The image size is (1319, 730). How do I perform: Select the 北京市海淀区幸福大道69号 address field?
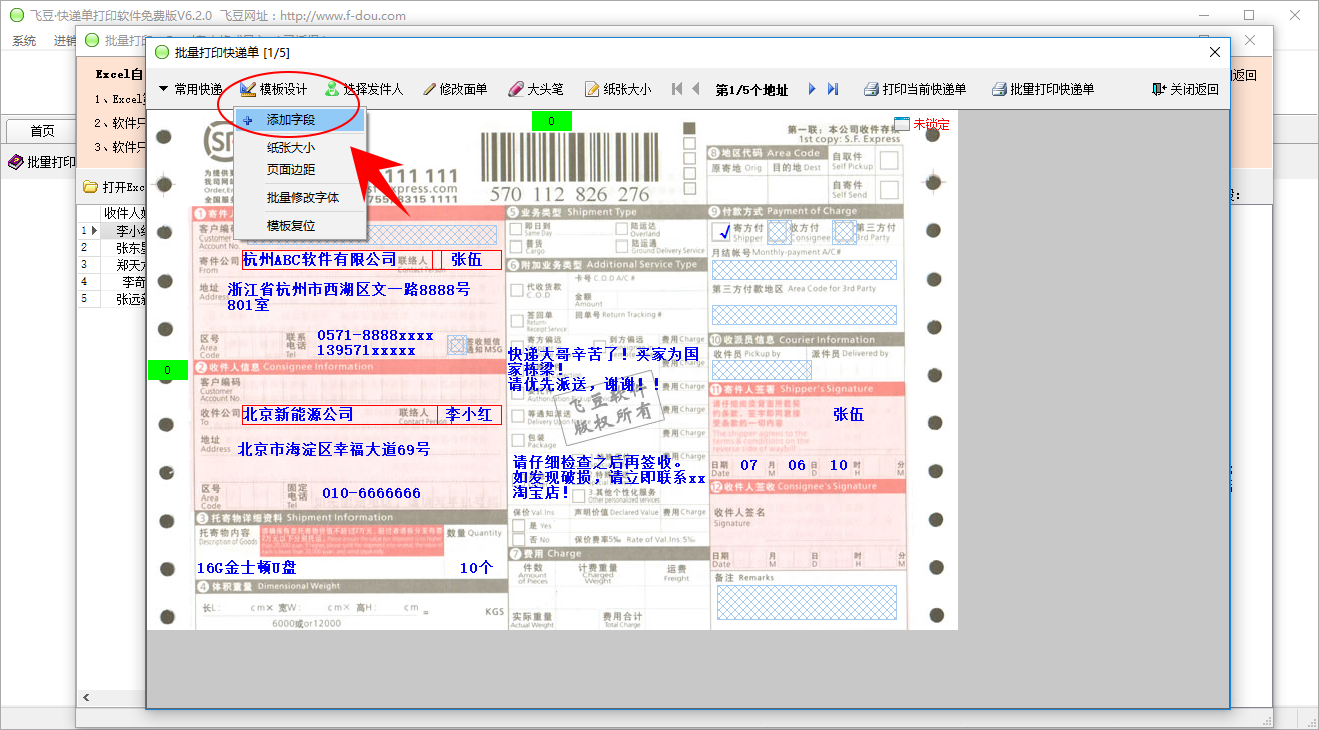click(335, 449)
